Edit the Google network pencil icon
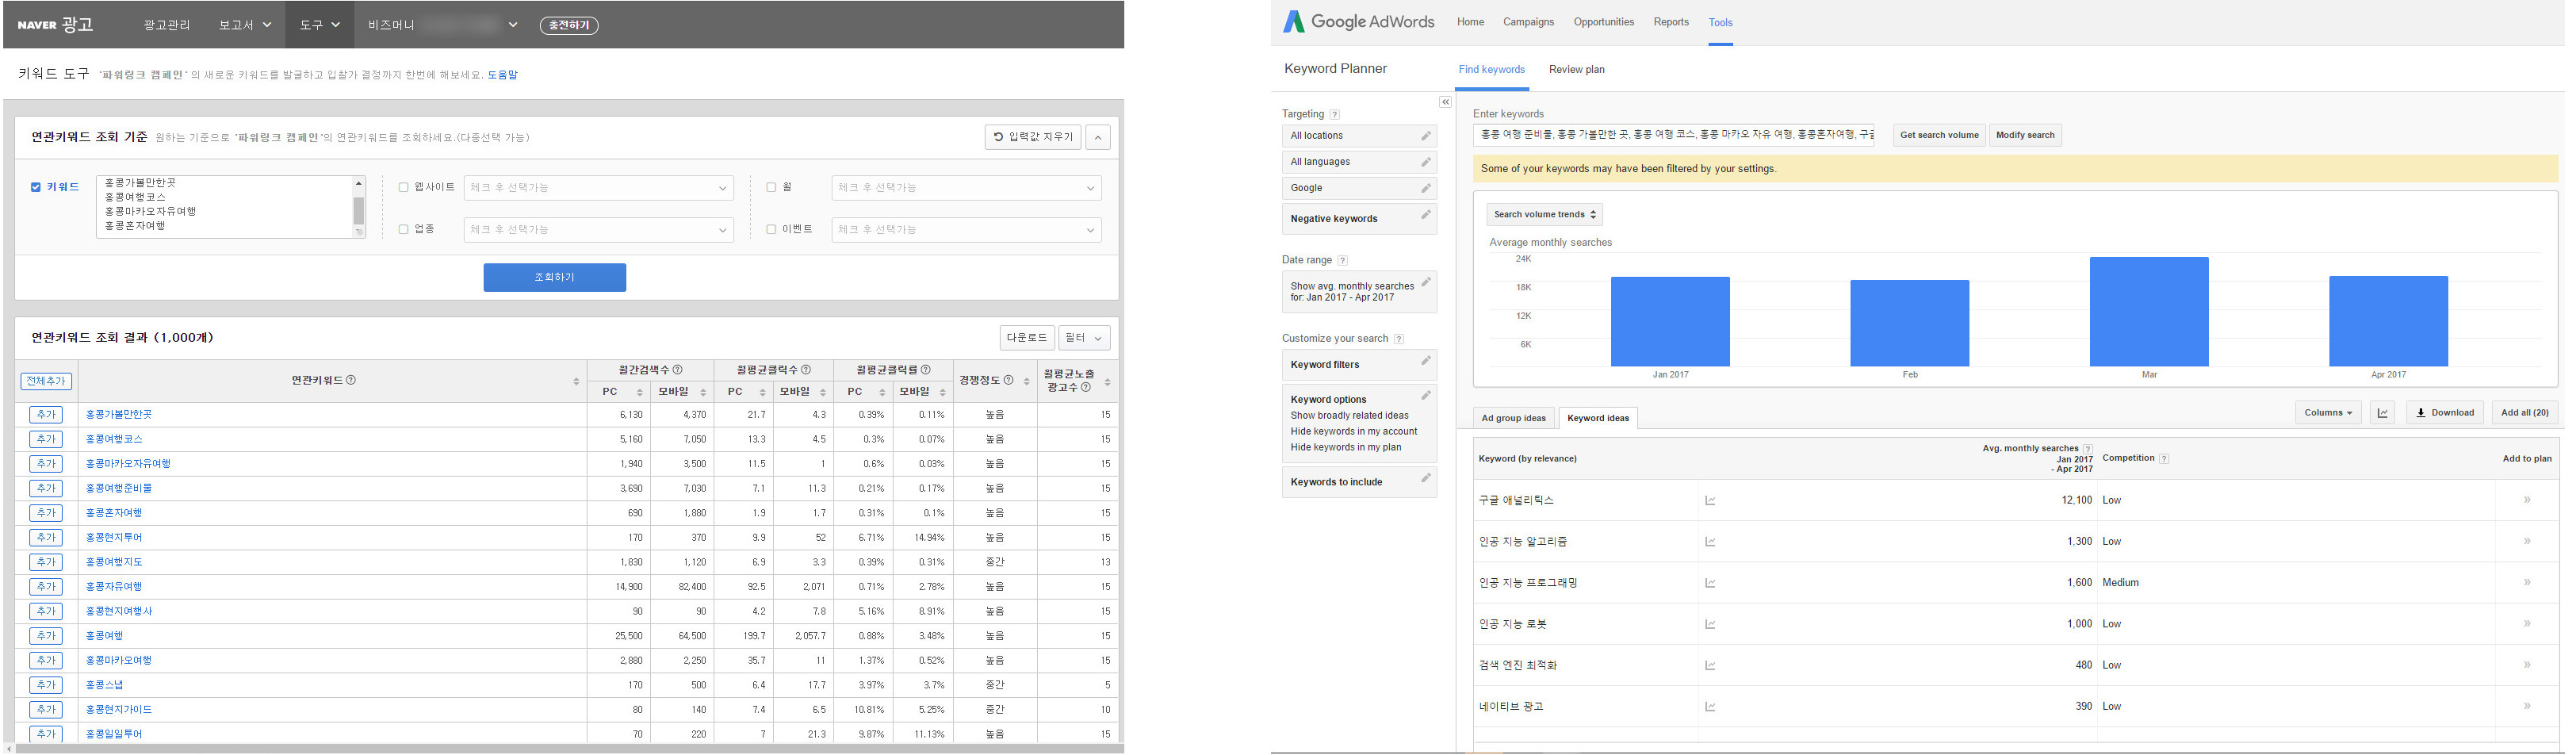 point(1426,187)
